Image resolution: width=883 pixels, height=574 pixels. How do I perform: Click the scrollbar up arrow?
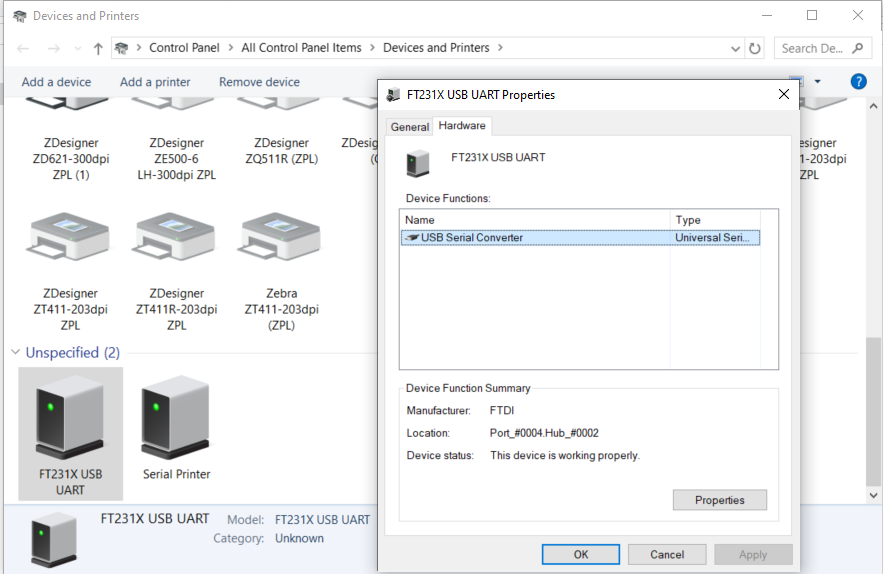873,106
